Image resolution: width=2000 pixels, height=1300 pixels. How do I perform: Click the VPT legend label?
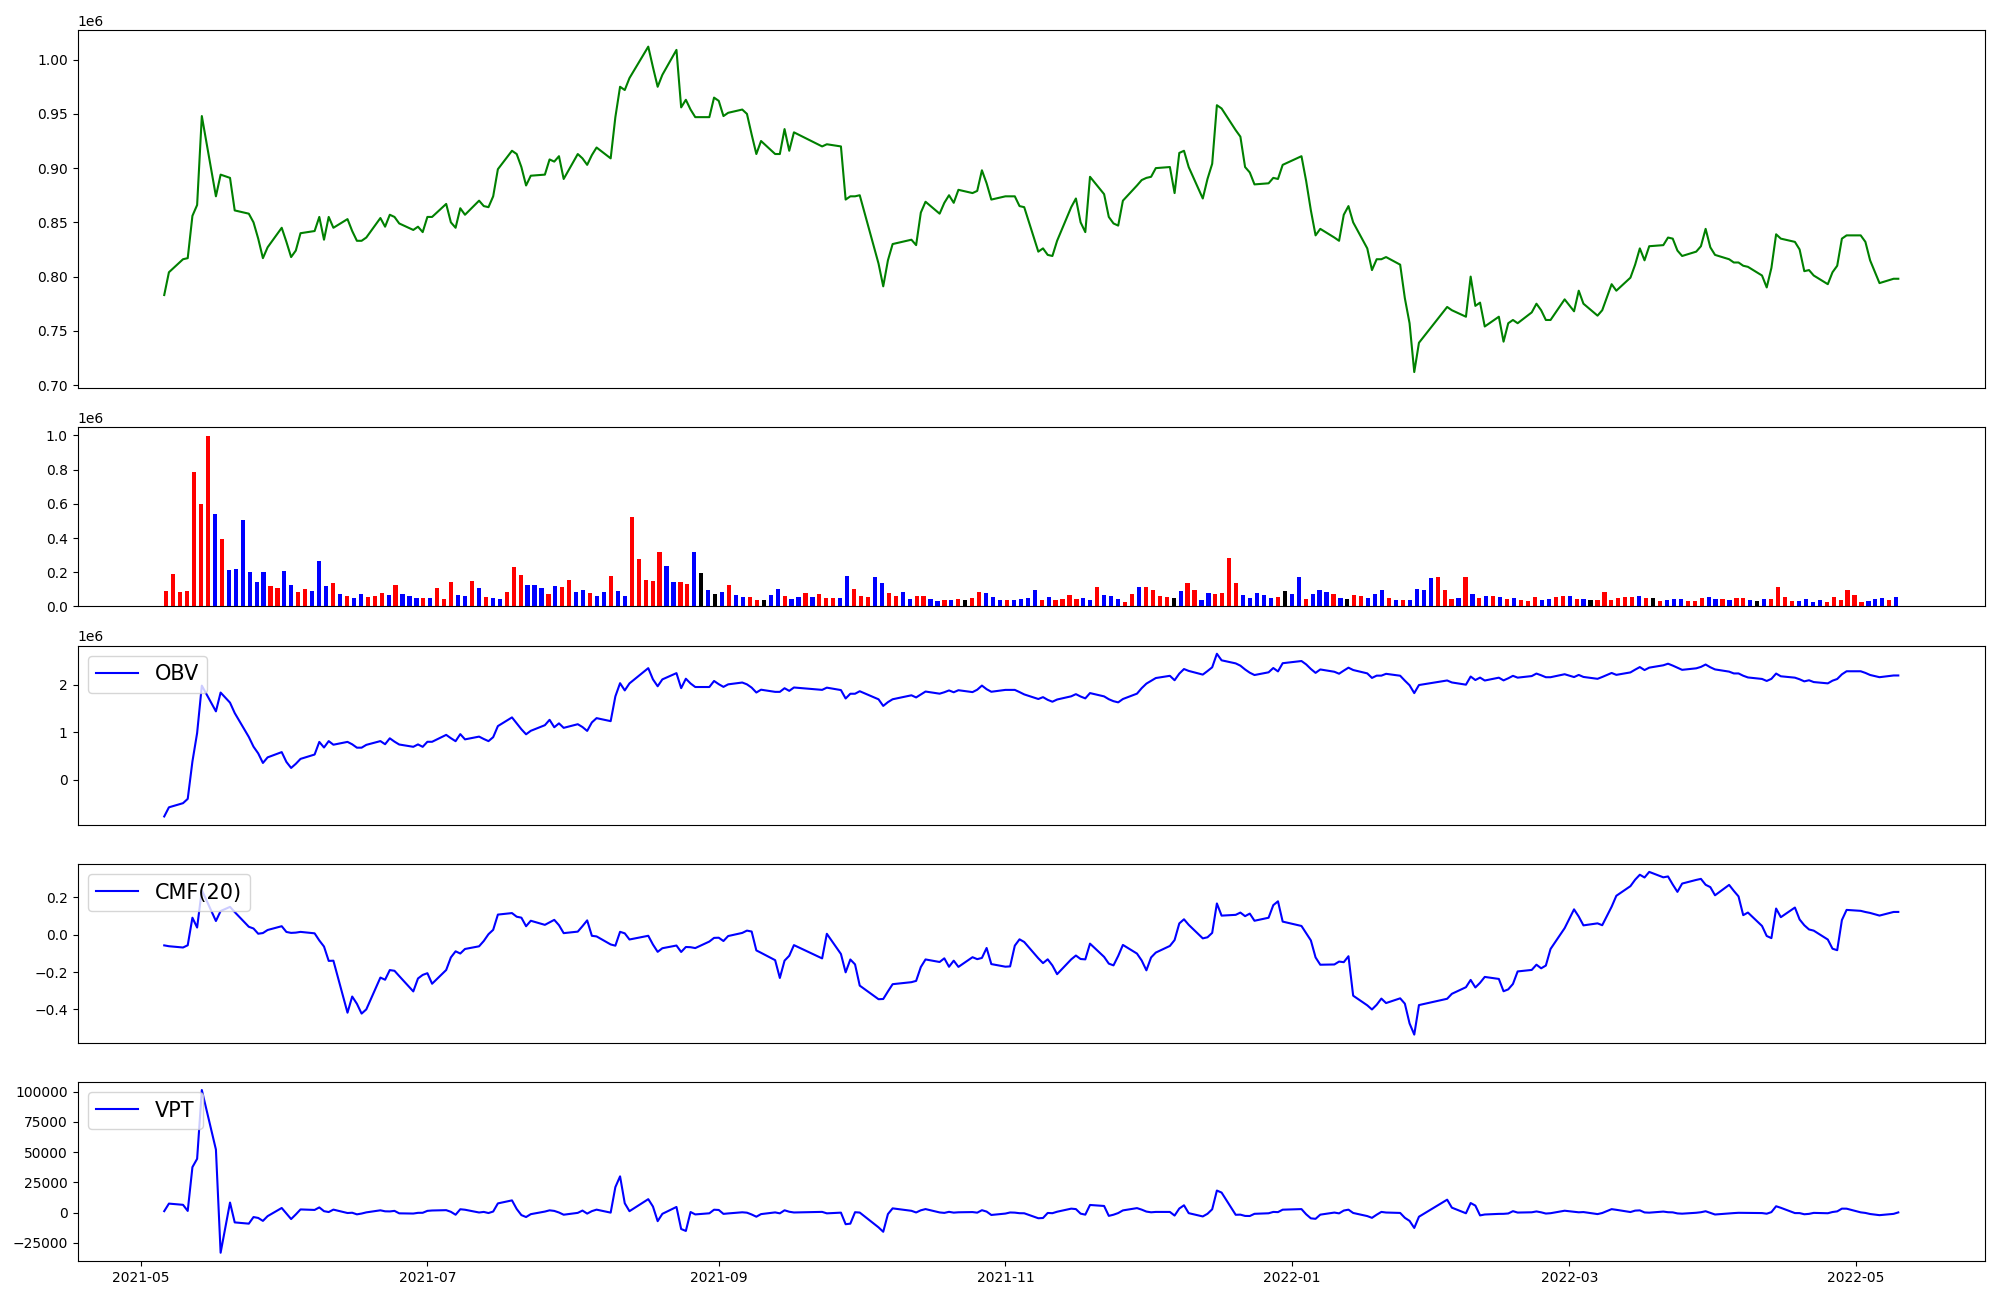[x=174, y=1110]
